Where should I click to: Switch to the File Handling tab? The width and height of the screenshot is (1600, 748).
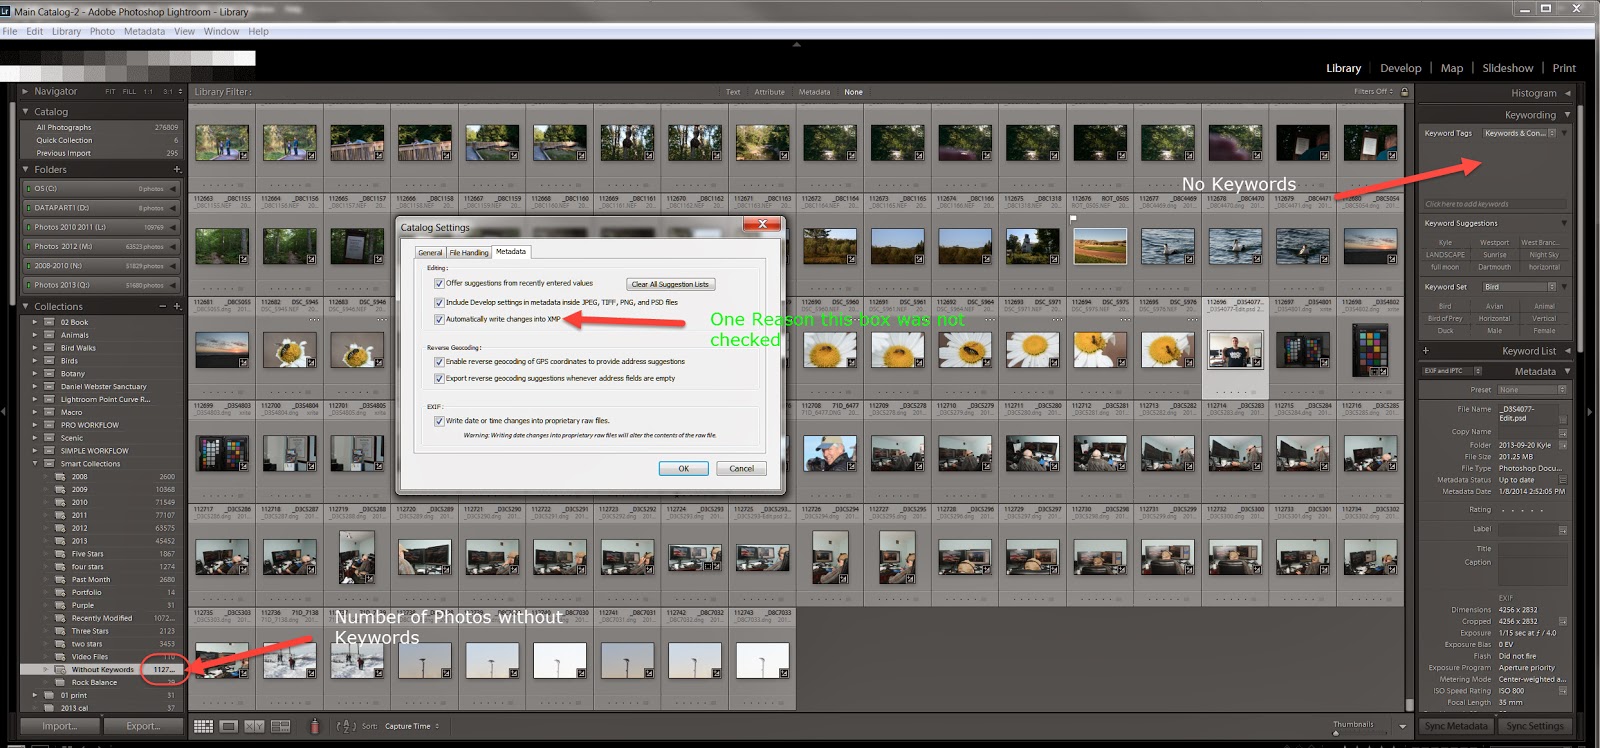(469, 253)
